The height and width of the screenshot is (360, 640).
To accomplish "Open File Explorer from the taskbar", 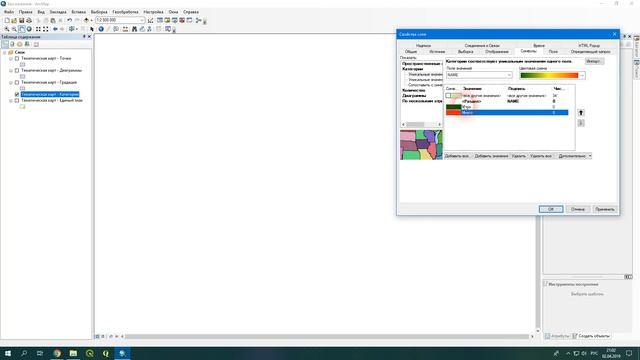I will click(73, 353).
